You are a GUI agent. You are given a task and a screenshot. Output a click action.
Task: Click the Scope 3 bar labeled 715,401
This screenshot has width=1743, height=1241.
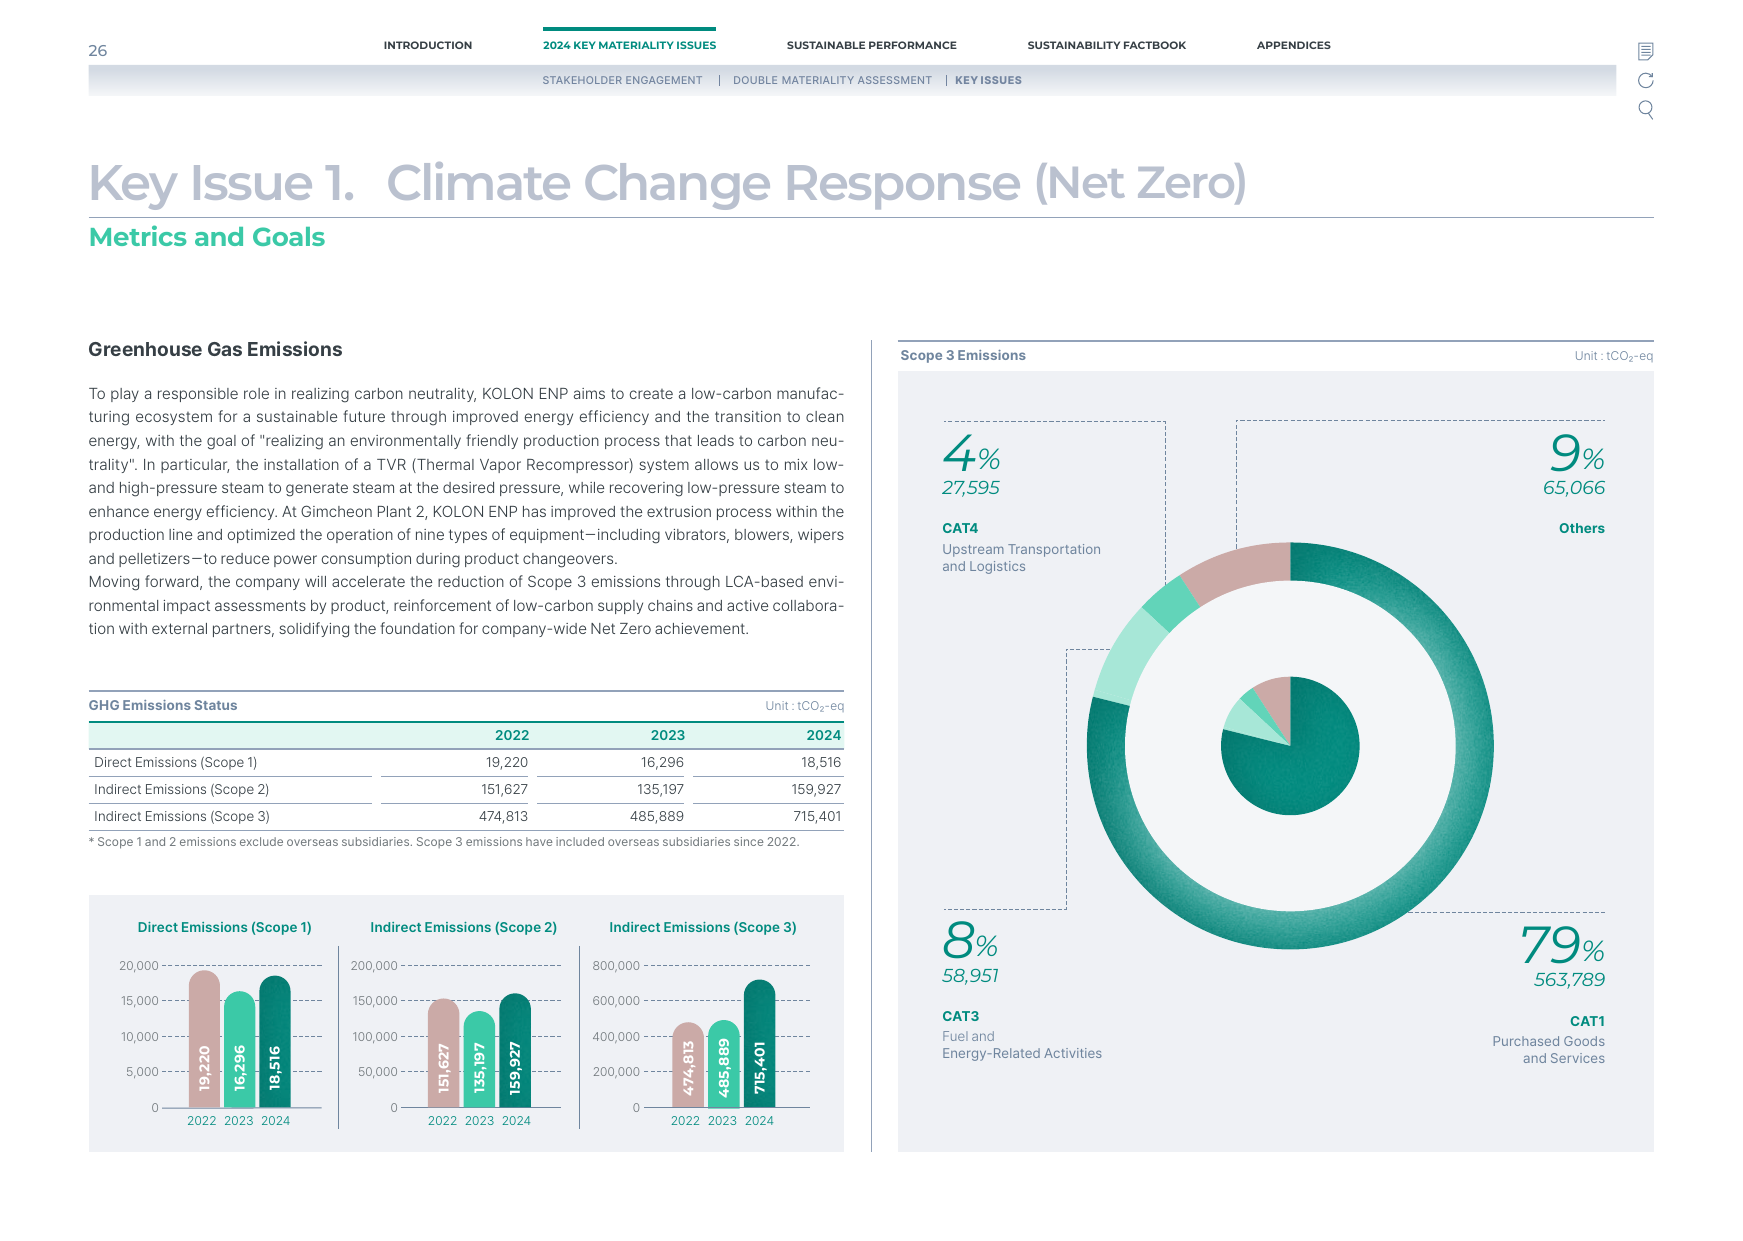coord(760,1044)
